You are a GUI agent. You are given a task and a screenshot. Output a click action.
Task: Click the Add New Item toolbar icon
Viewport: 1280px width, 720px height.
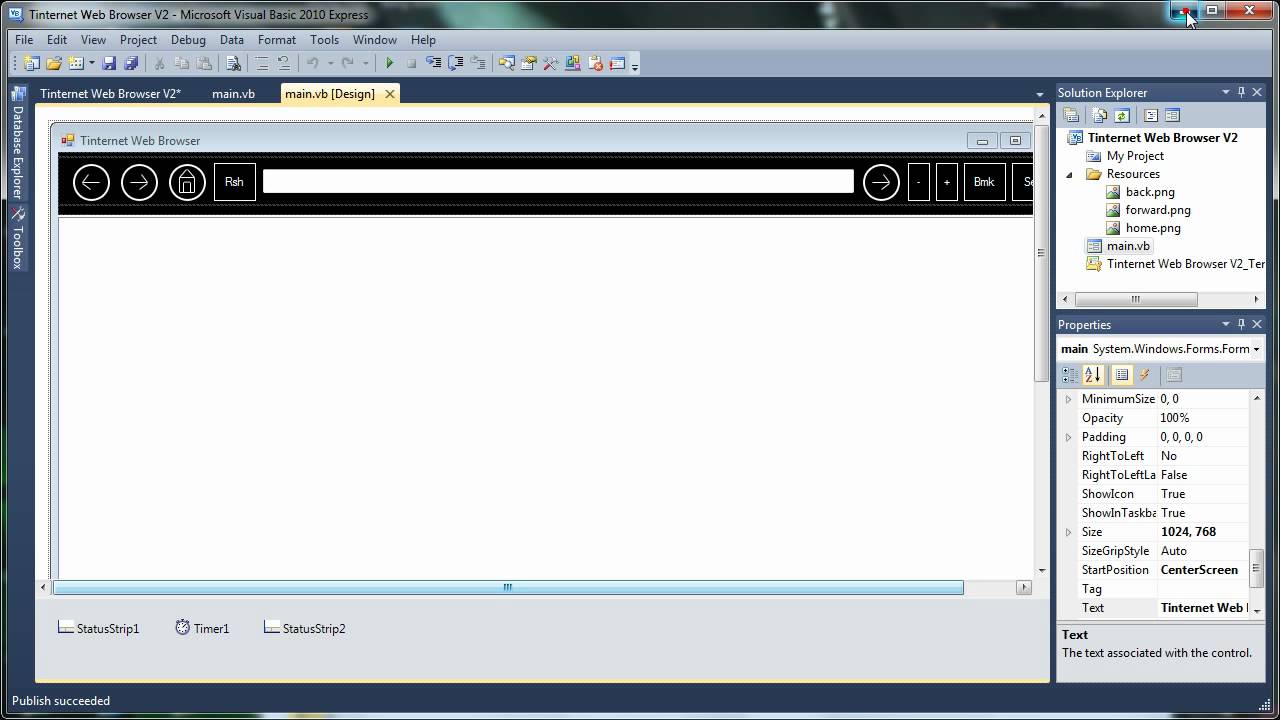[76, 63]
